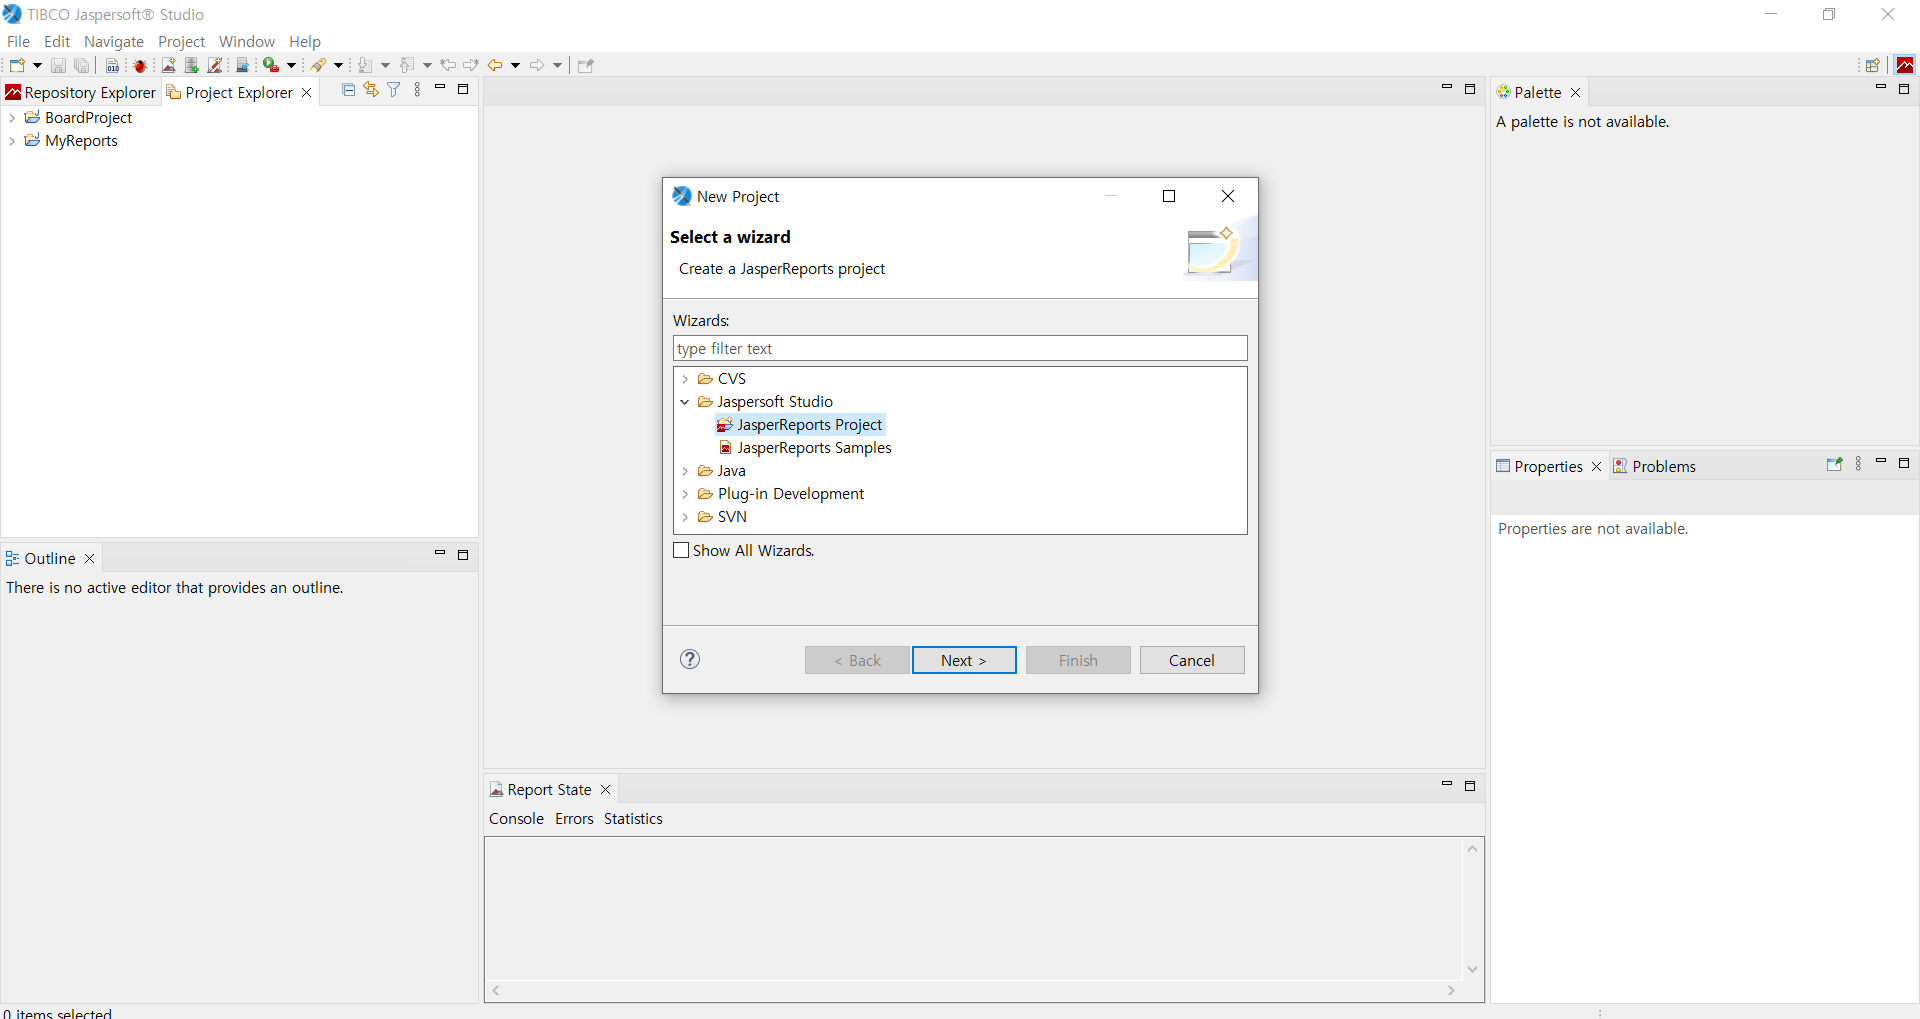Image resolution: width=1920 pixels, height=1019 pixels.
Task: Switch to the Problems tab
Action: coord(1656,466)
